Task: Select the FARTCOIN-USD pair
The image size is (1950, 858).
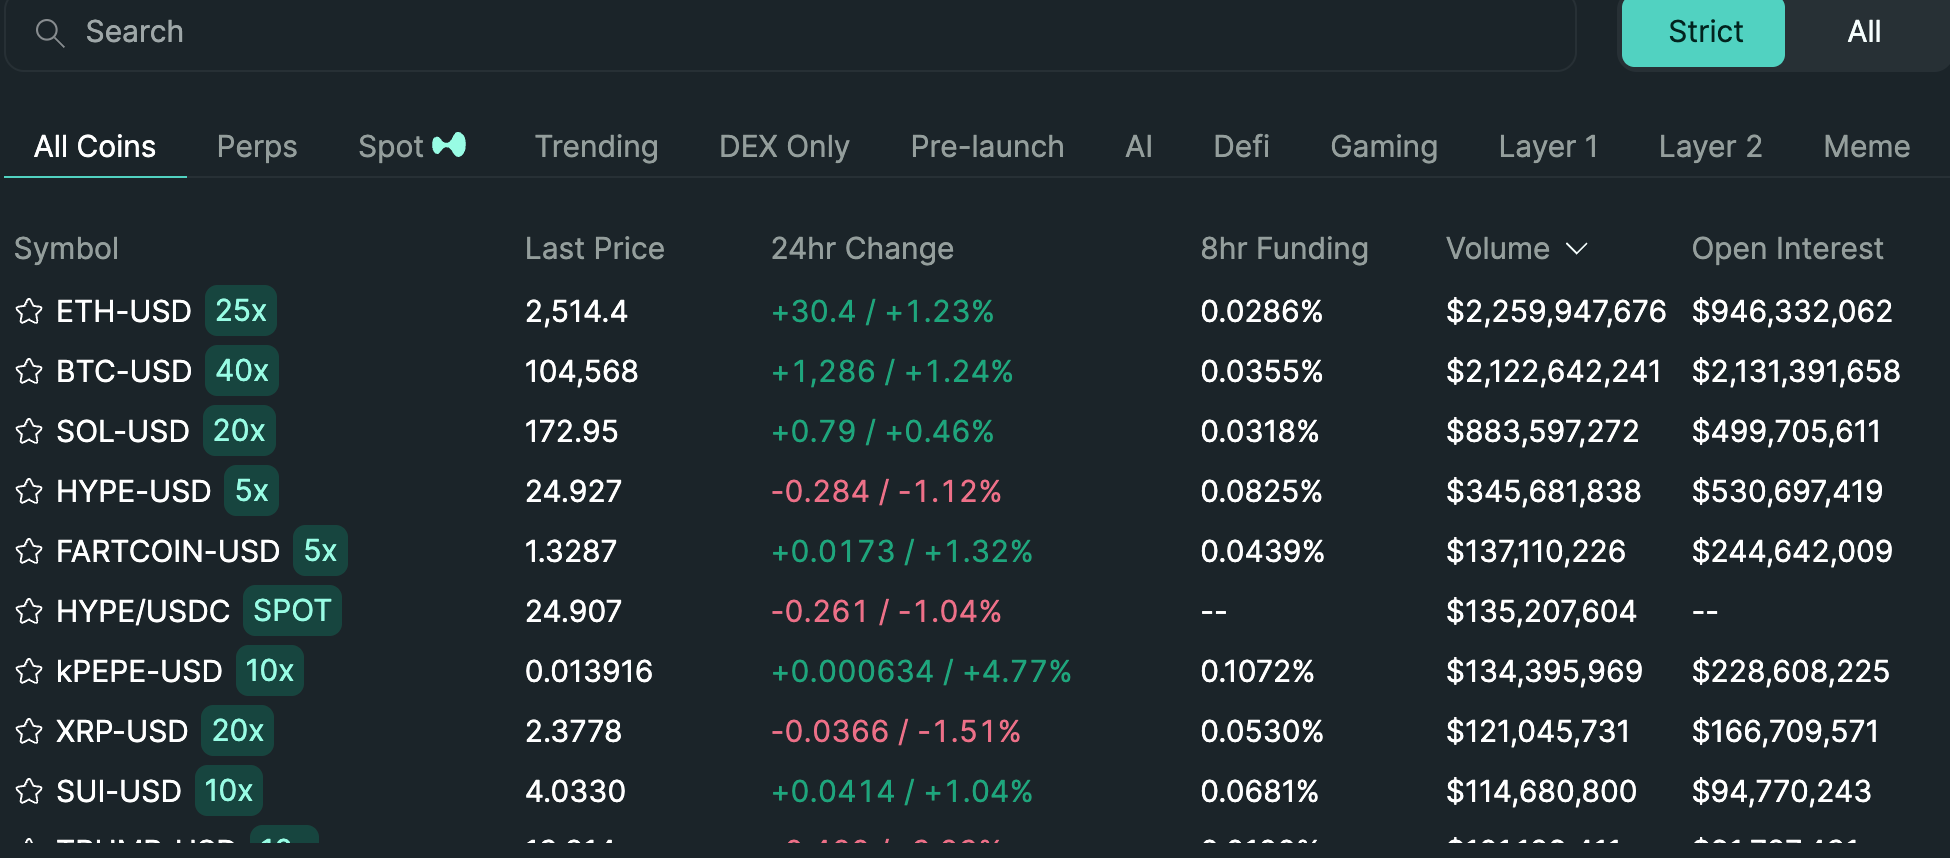Action: coord(168,551)
